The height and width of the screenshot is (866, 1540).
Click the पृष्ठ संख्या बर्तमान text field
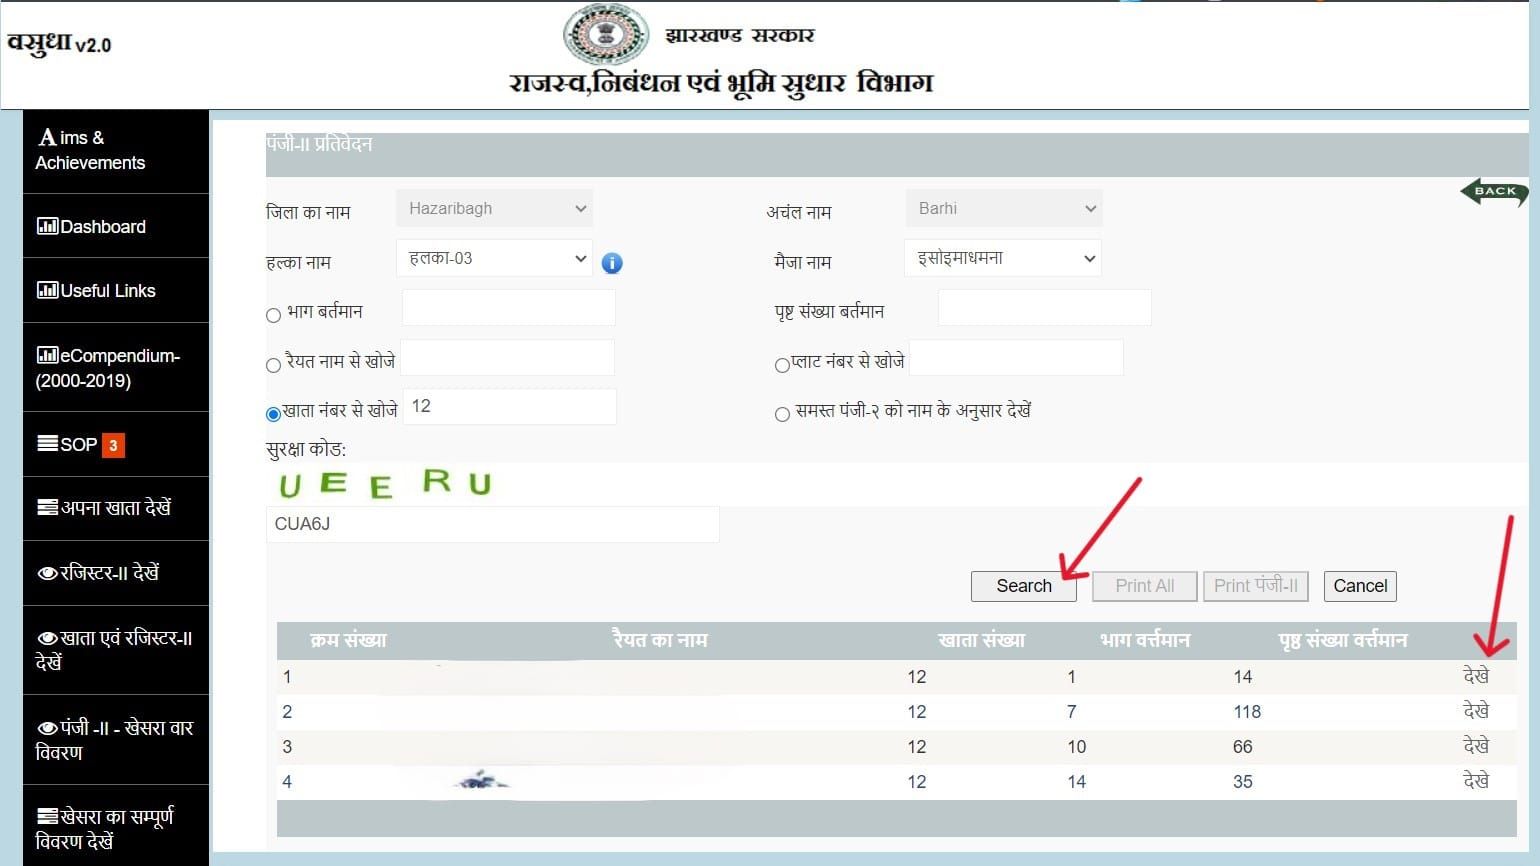[x=1045, y=308]
